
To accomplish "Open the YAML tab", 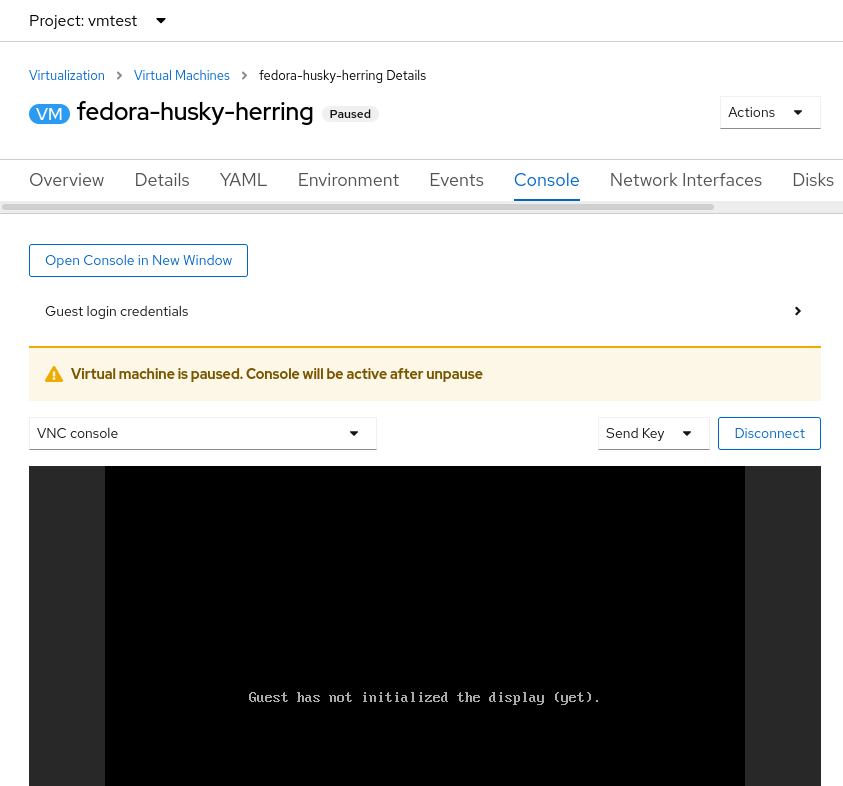I will tap(243, 180).
